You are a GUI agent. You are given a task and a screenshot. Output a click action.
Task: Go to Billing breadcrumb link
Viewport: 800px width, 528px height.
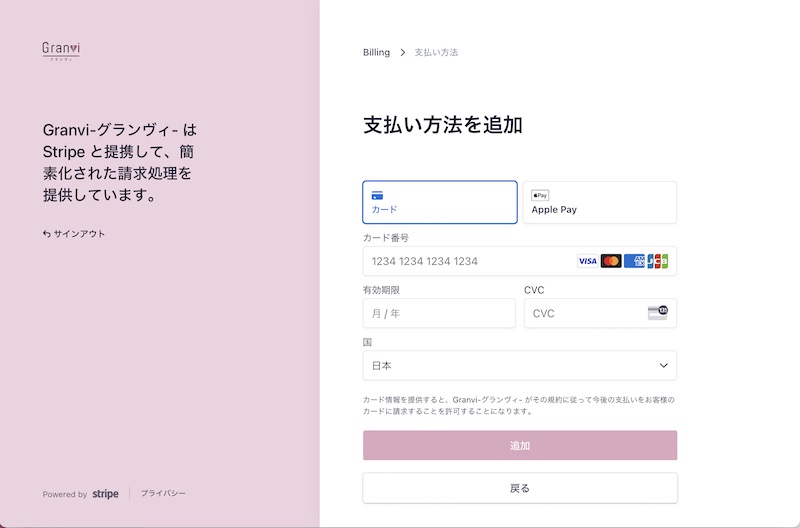[377, 53]
